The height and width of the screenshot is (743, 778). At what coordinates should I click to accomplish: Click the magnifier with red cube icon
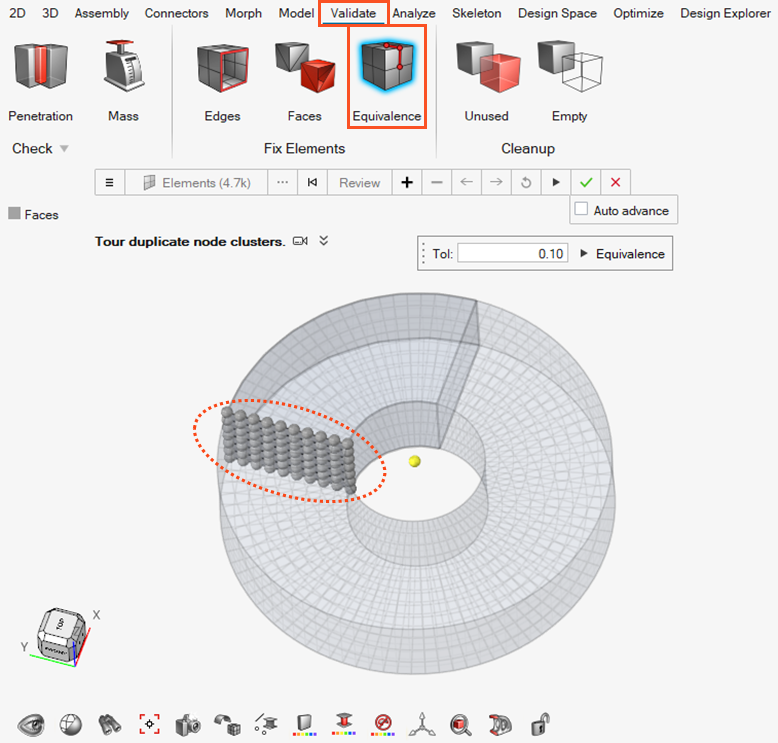click(x=460, y=725)
